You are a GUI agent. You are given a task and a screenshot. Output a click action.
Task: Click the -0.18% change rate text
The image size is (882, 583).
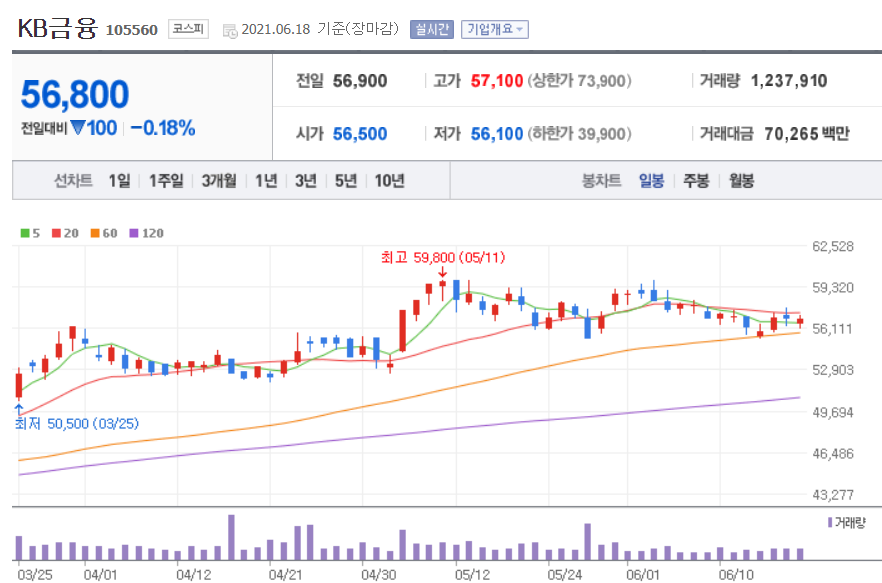pos(163,128)
